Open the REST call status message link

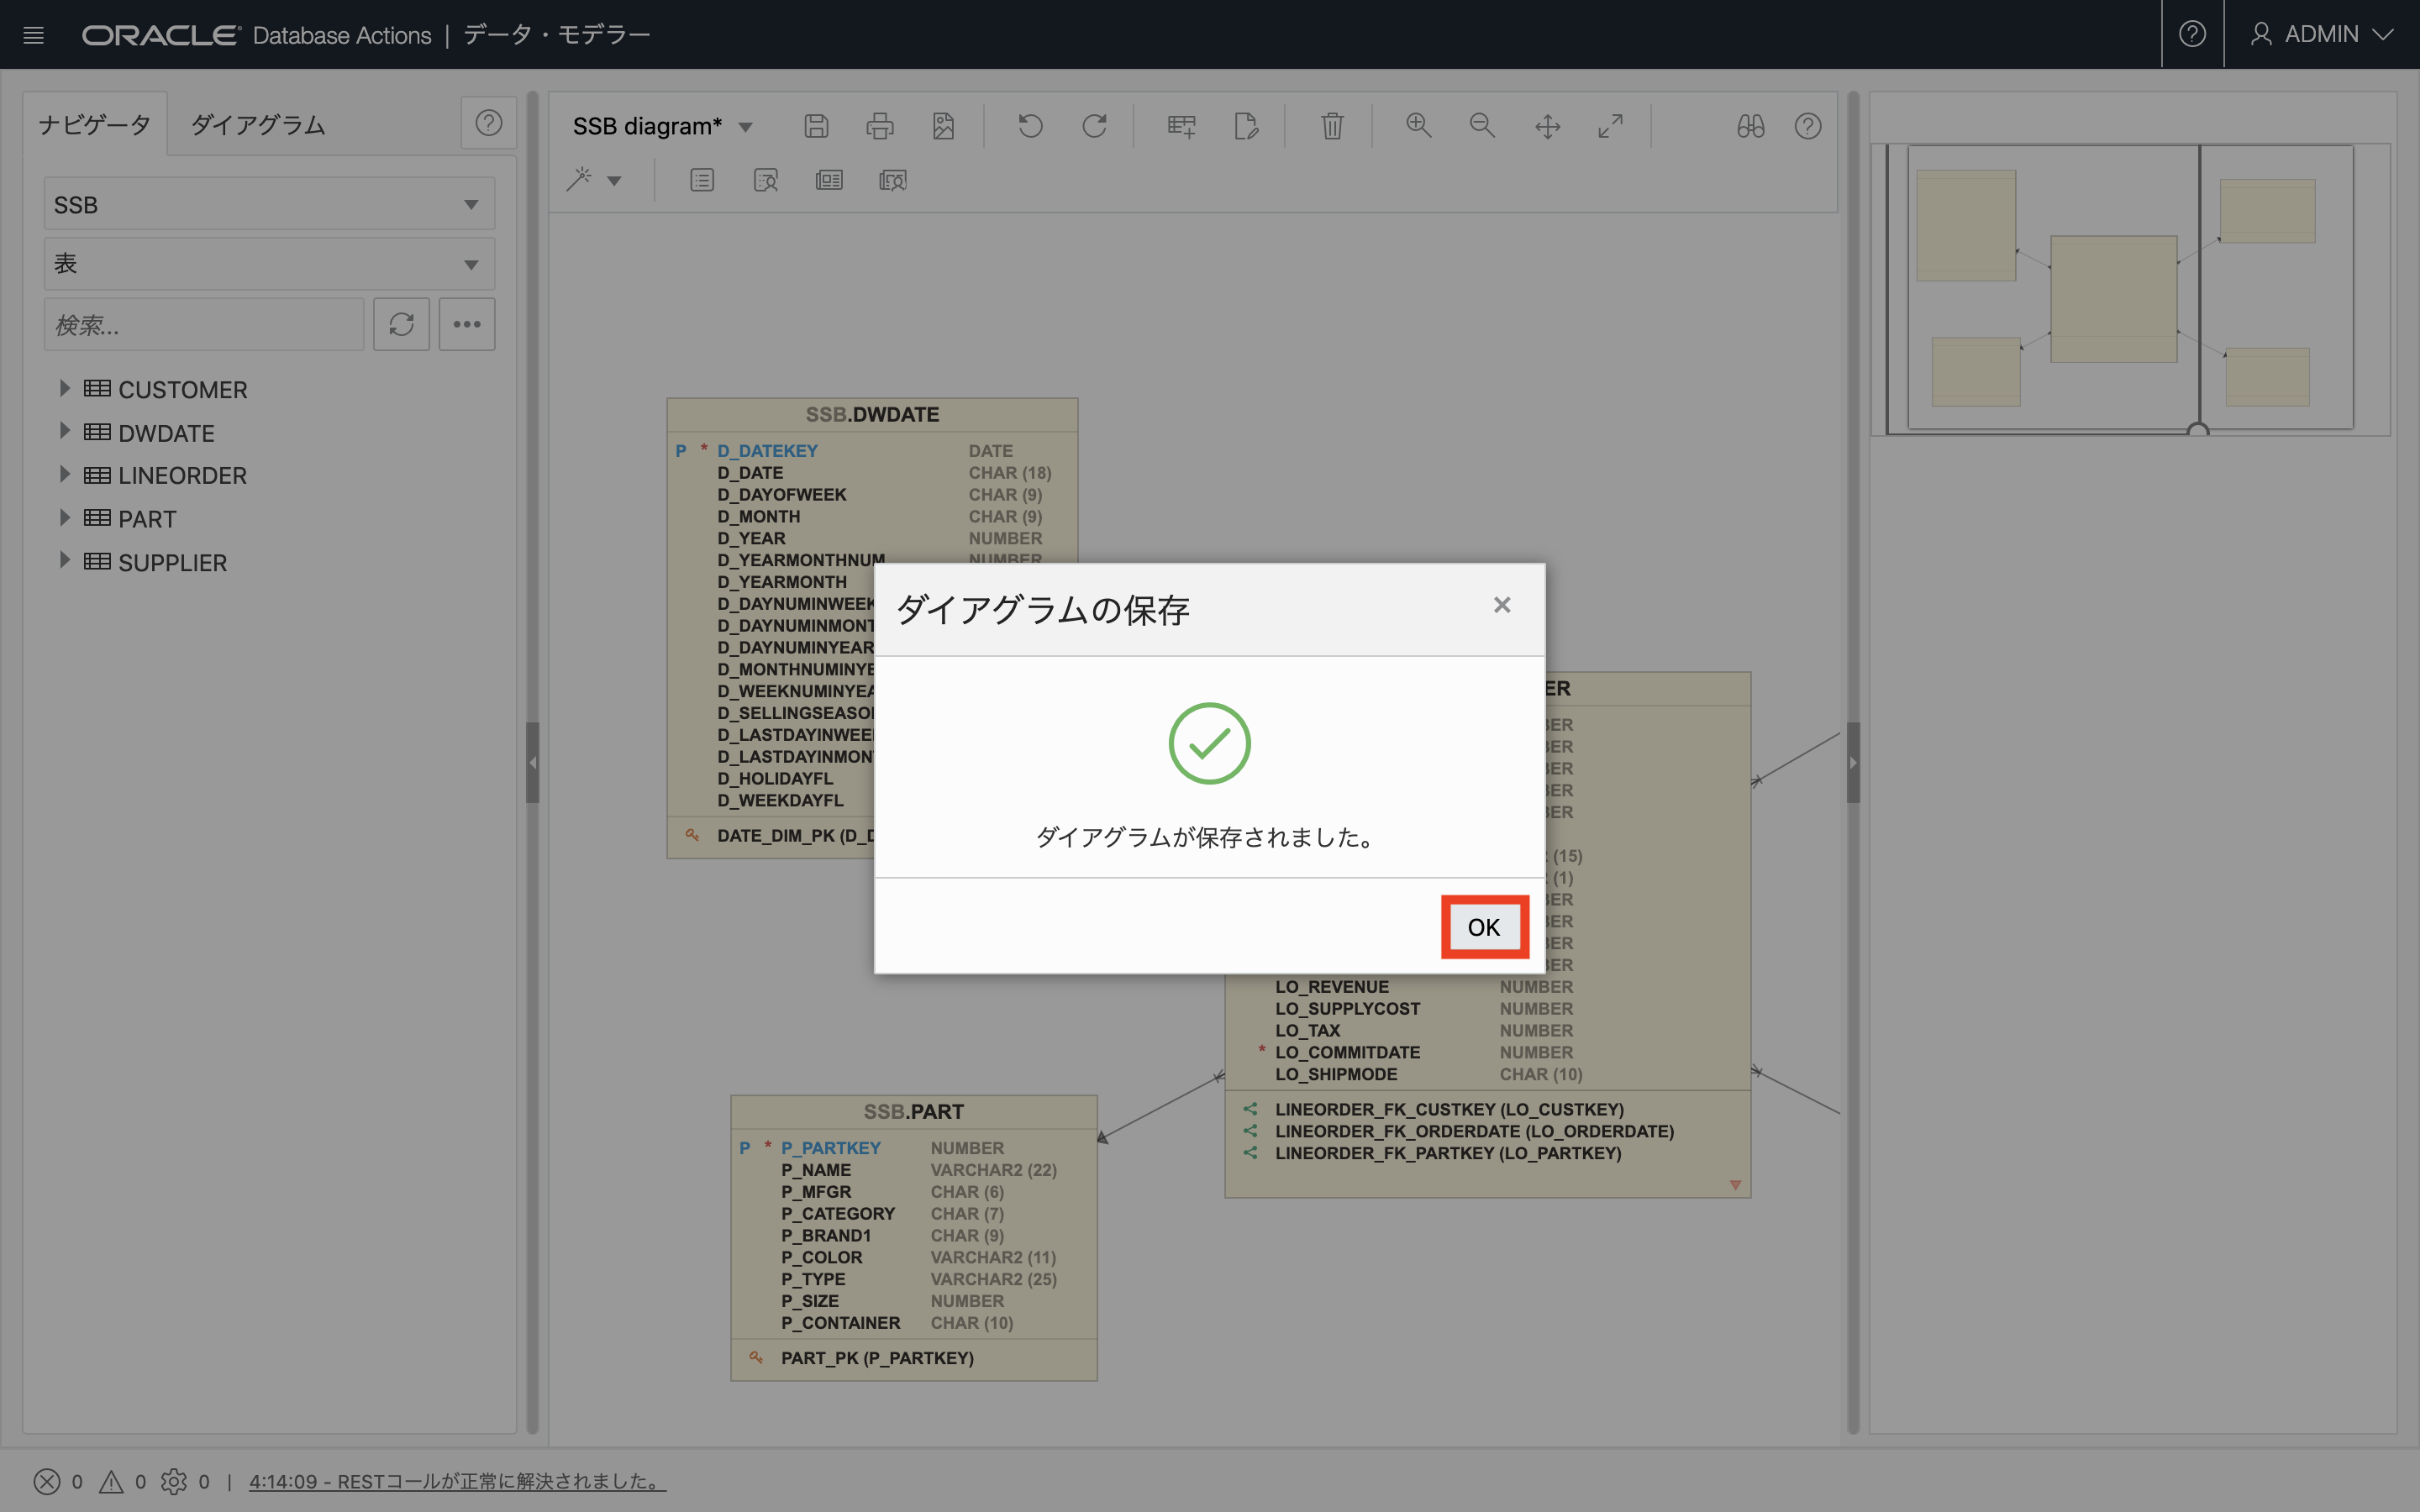pos(457,1481)
